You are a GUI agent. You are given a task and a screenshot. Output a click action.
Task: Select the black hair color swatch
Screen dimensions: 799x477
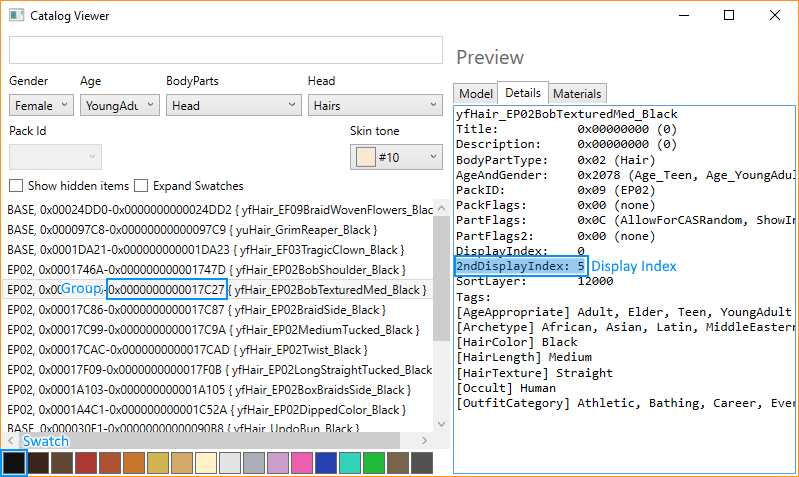[14, 463]
